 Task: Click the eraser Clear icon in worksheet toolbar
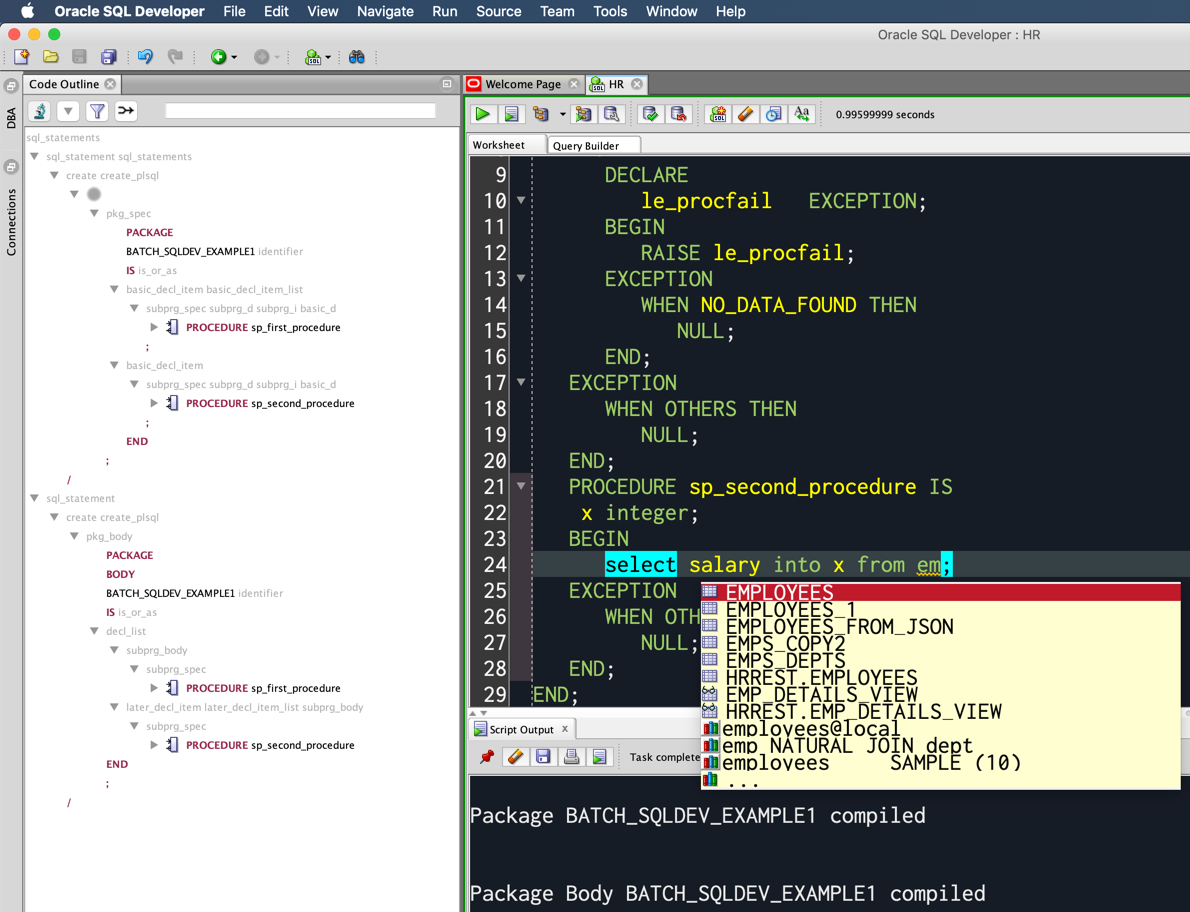[745, 114]
